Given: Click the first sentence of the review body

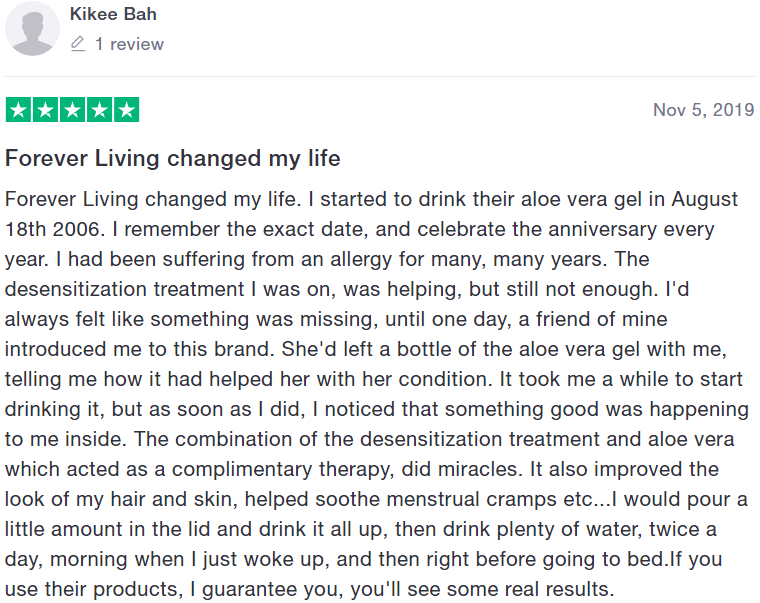Looking at the screenshot, I should (153, 199).
